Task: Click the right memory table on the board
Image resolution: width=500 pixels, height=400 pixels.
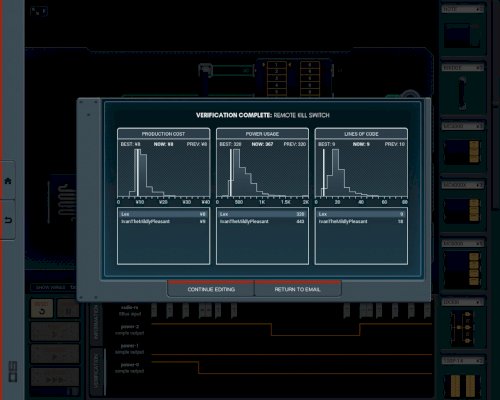Action: tap(310, 78)
